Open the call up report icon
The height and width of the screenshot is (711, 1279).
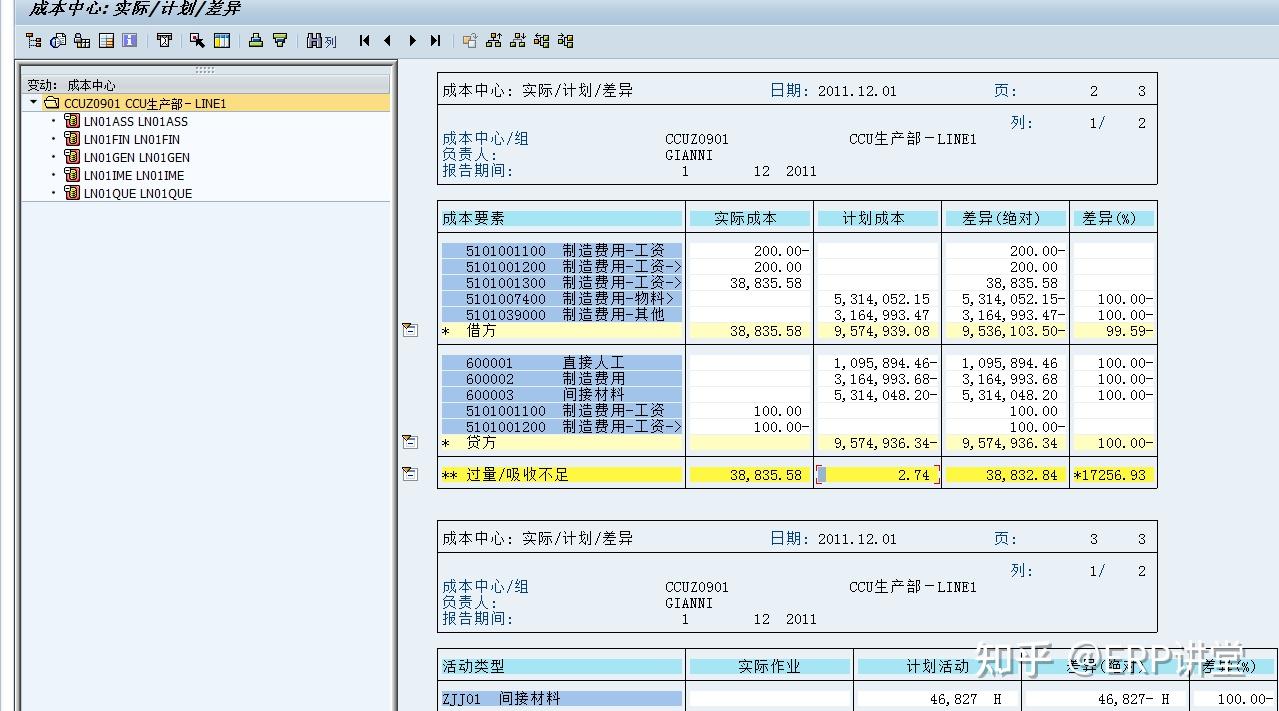(57, 41)
